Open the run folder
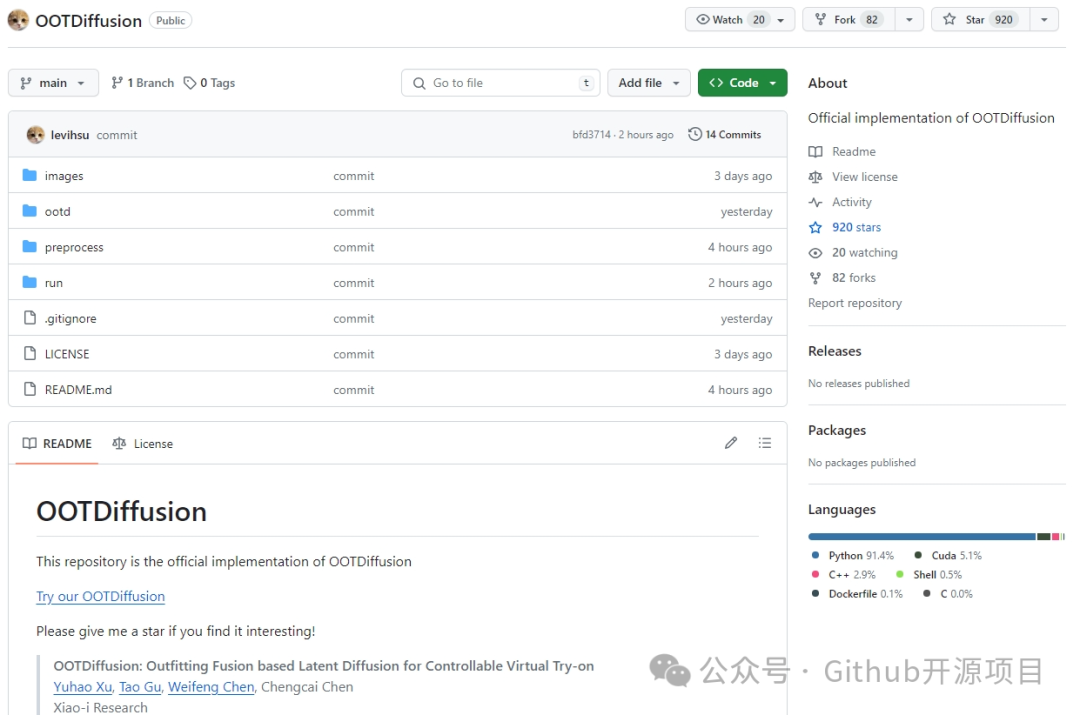Viewport: 1080px width, 715px height. [x=54, y=283]
